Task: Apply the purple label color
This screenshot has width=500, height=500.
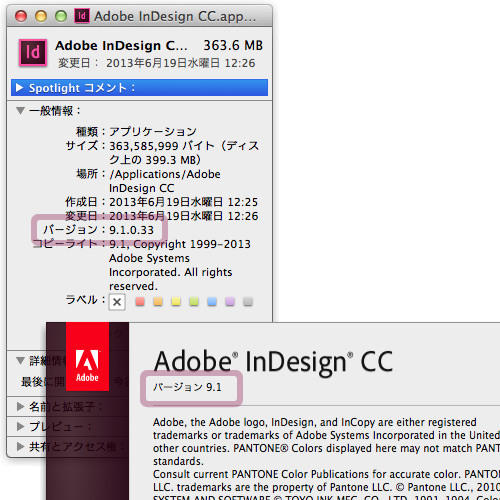Action: click(230, 302)
